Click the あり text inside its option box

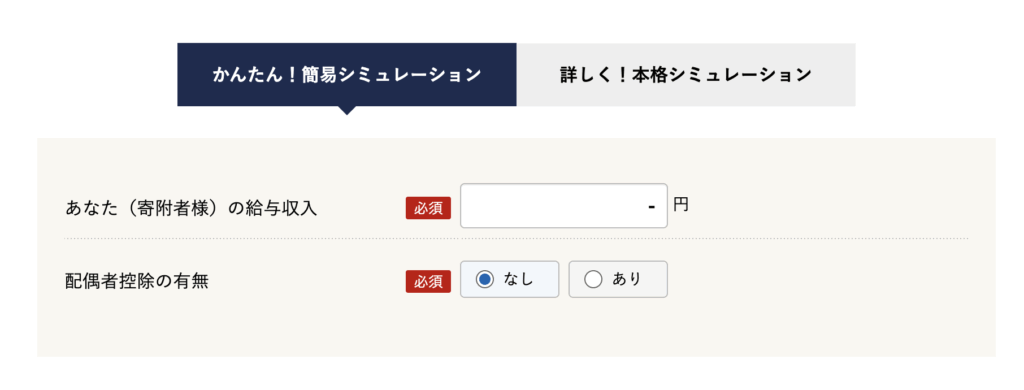[627, 280]
